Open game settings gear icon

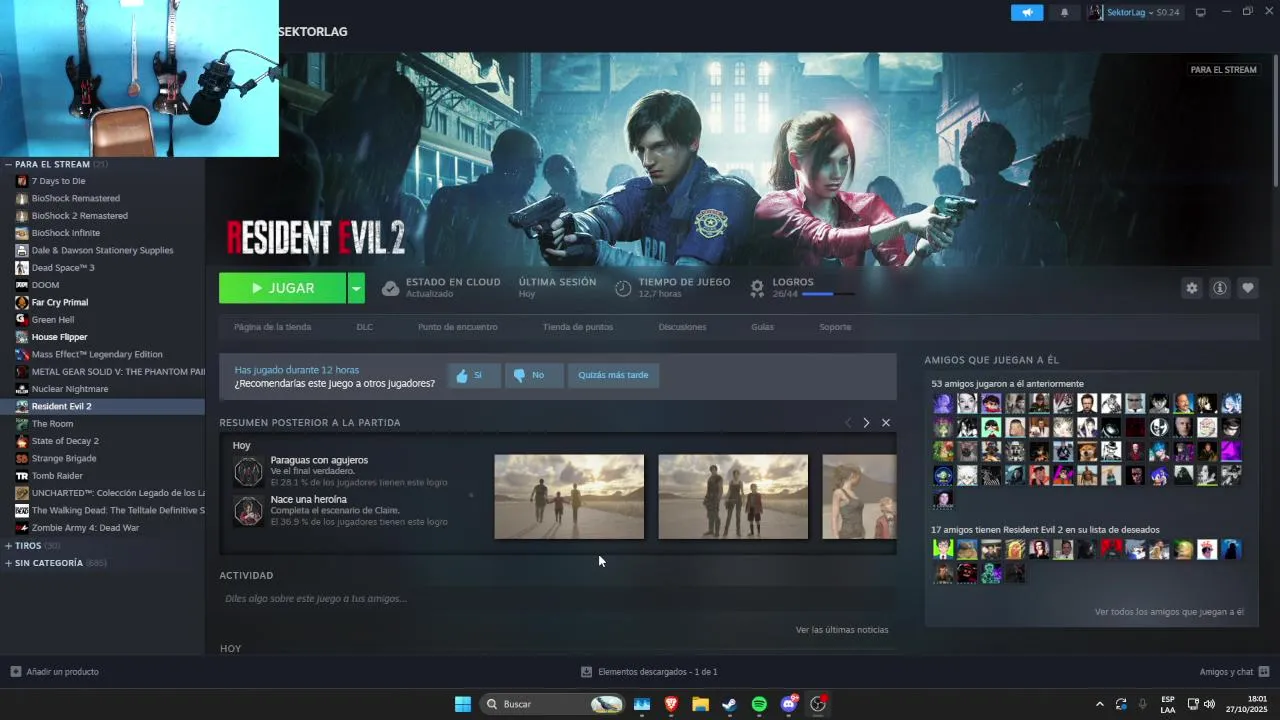pos(1191,288)
